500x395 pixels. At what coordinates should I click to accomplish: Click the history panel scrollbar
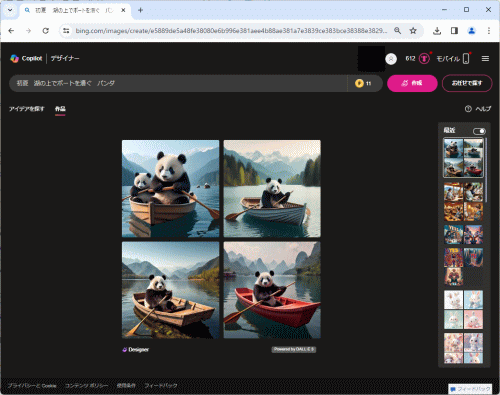486,170
